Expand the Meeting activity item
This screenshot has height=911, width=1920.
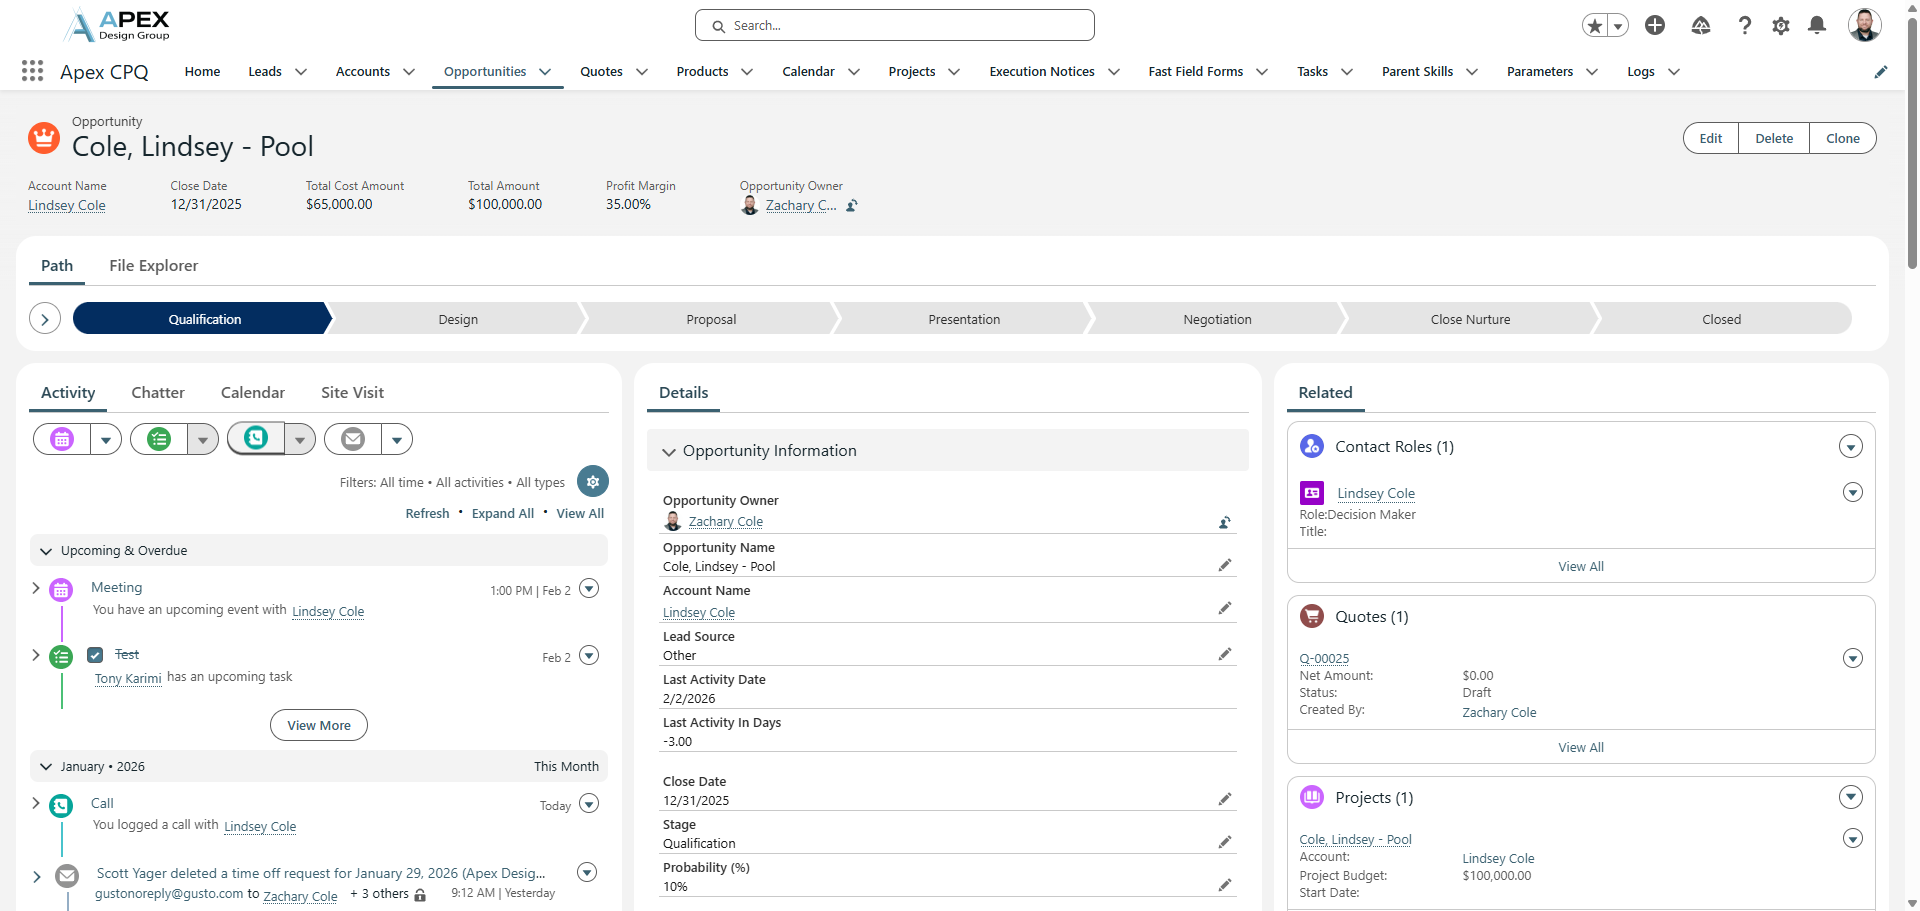pos(36,588)
